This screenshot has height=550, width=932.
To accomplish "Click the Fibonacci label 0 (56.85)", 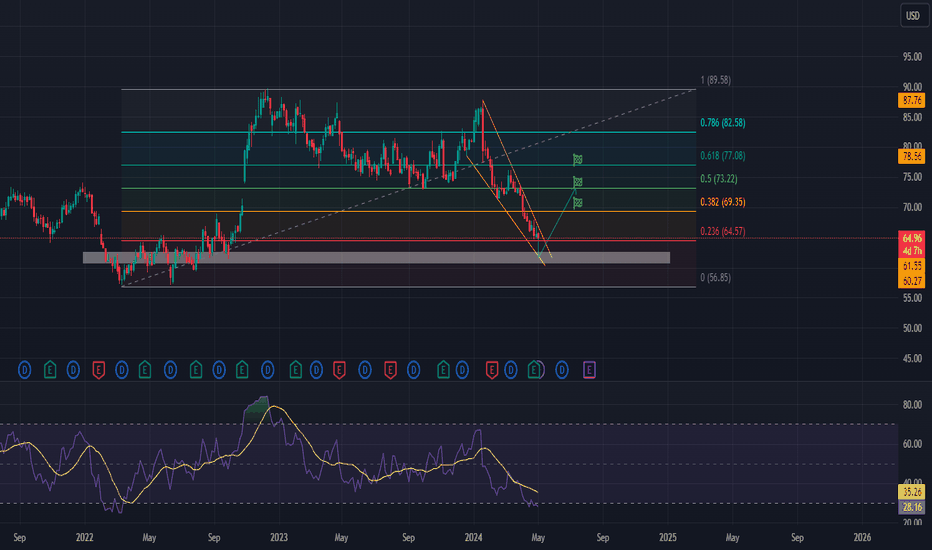I will 716,278.
